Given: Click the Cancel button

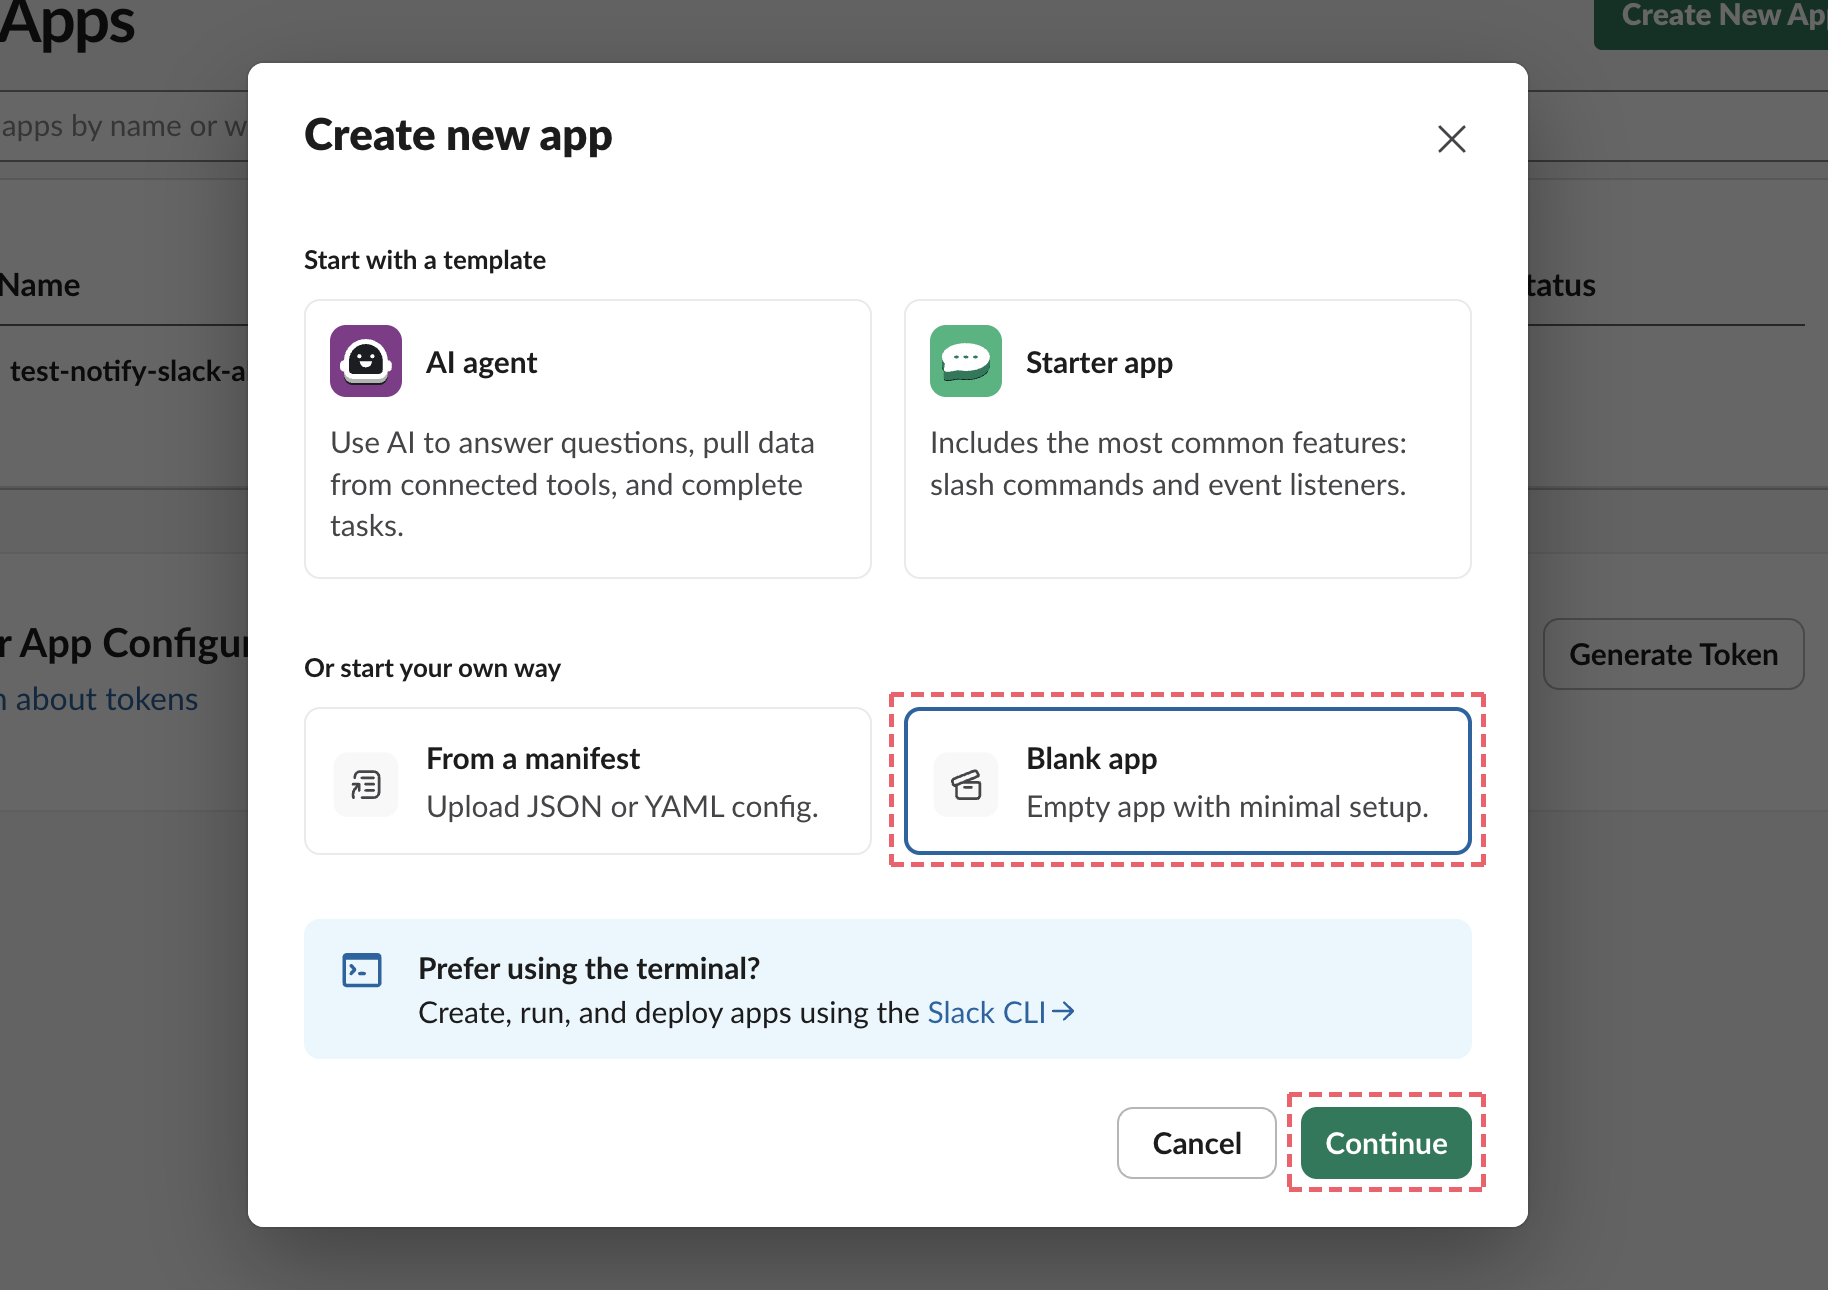Looking at the screenshot, I should tap(1197, 1143).
